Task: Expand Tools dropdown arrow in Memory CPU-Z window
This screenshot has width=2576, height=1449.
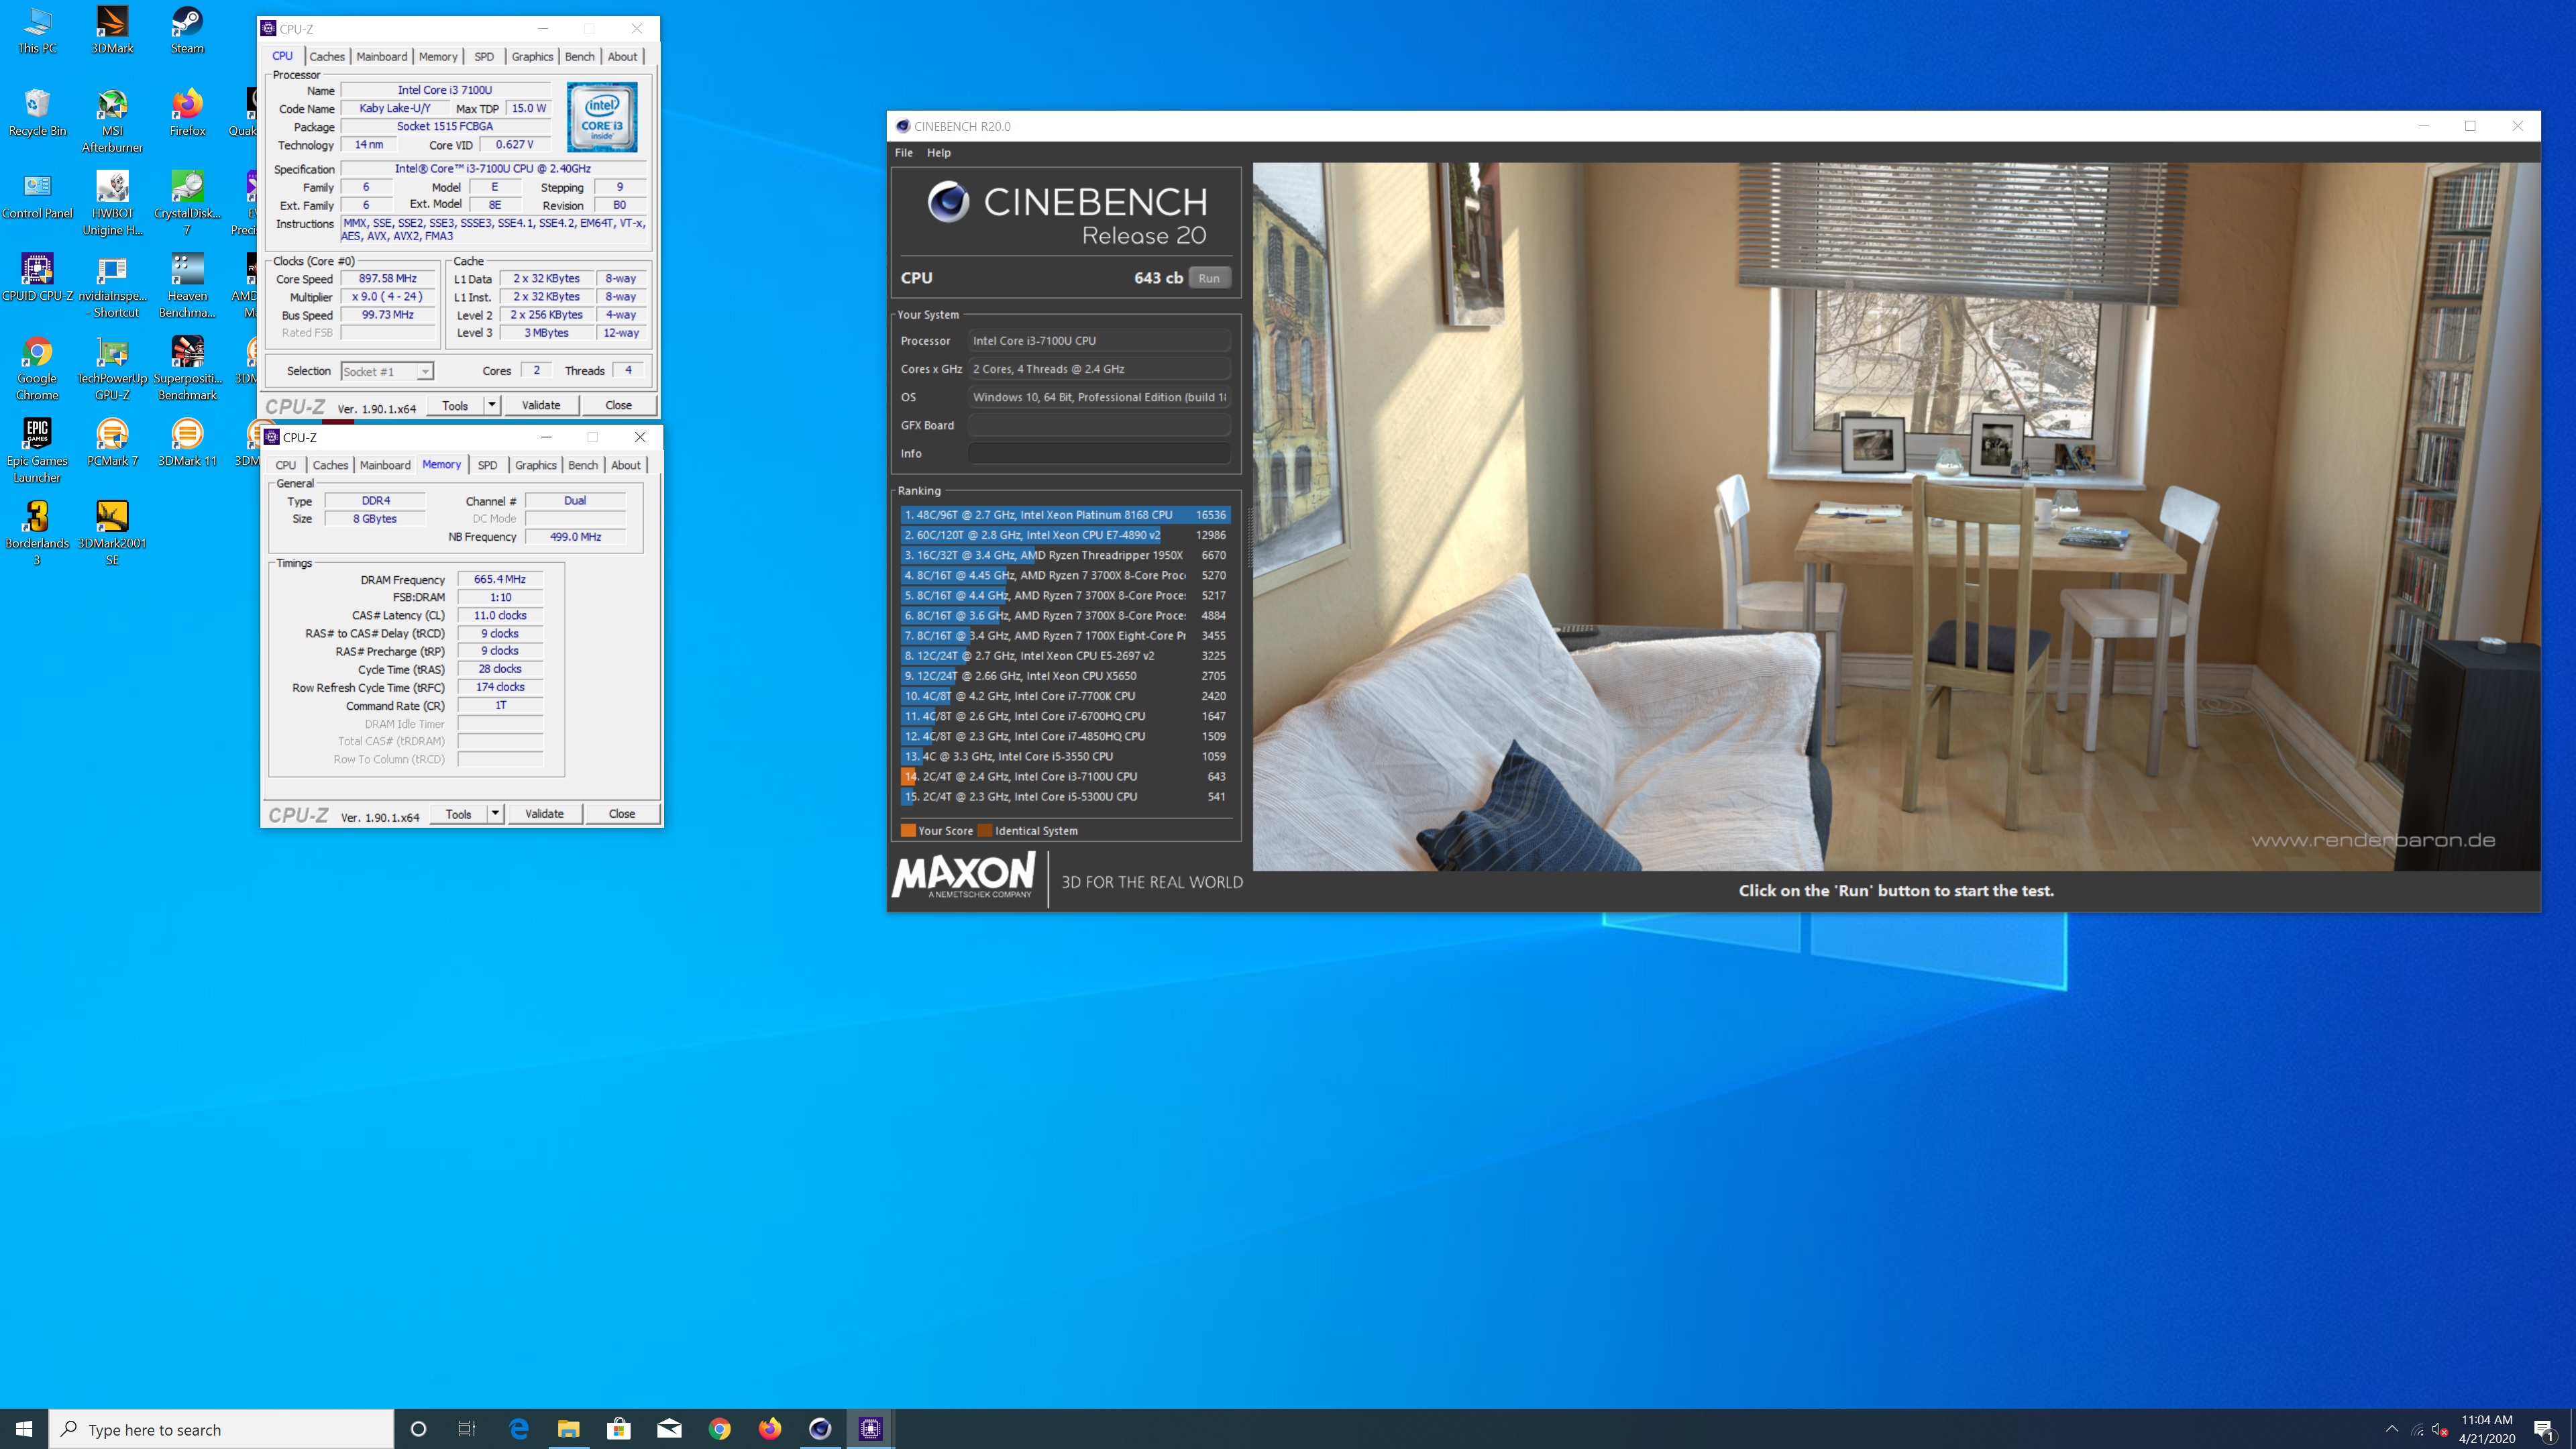Action: [x=495, y=813]
